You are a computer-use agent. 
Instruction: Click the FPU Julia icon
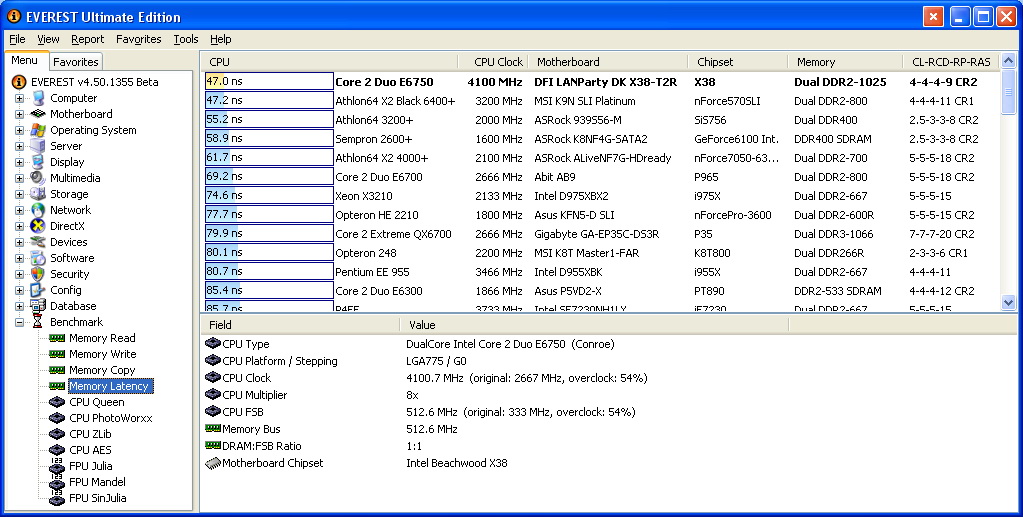point(57,465)
